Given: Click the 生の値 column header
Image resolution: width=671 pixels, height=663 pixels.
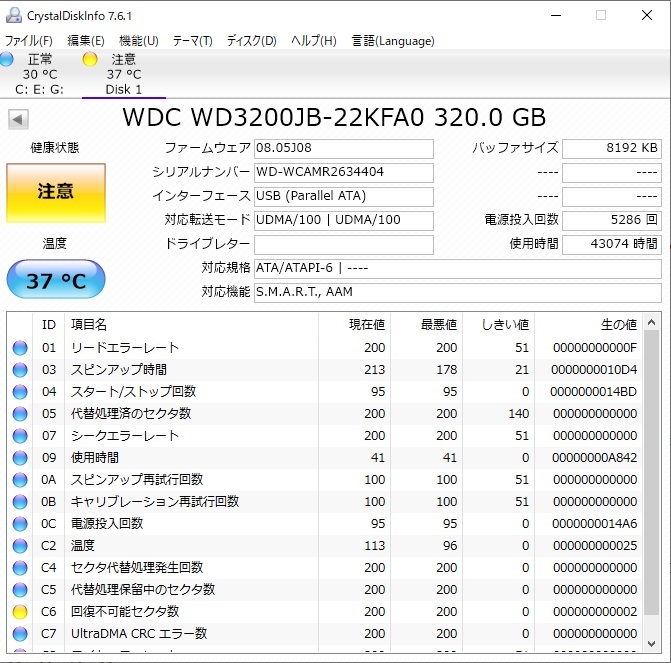Looking at the screenshot, I should click(588, 325).
